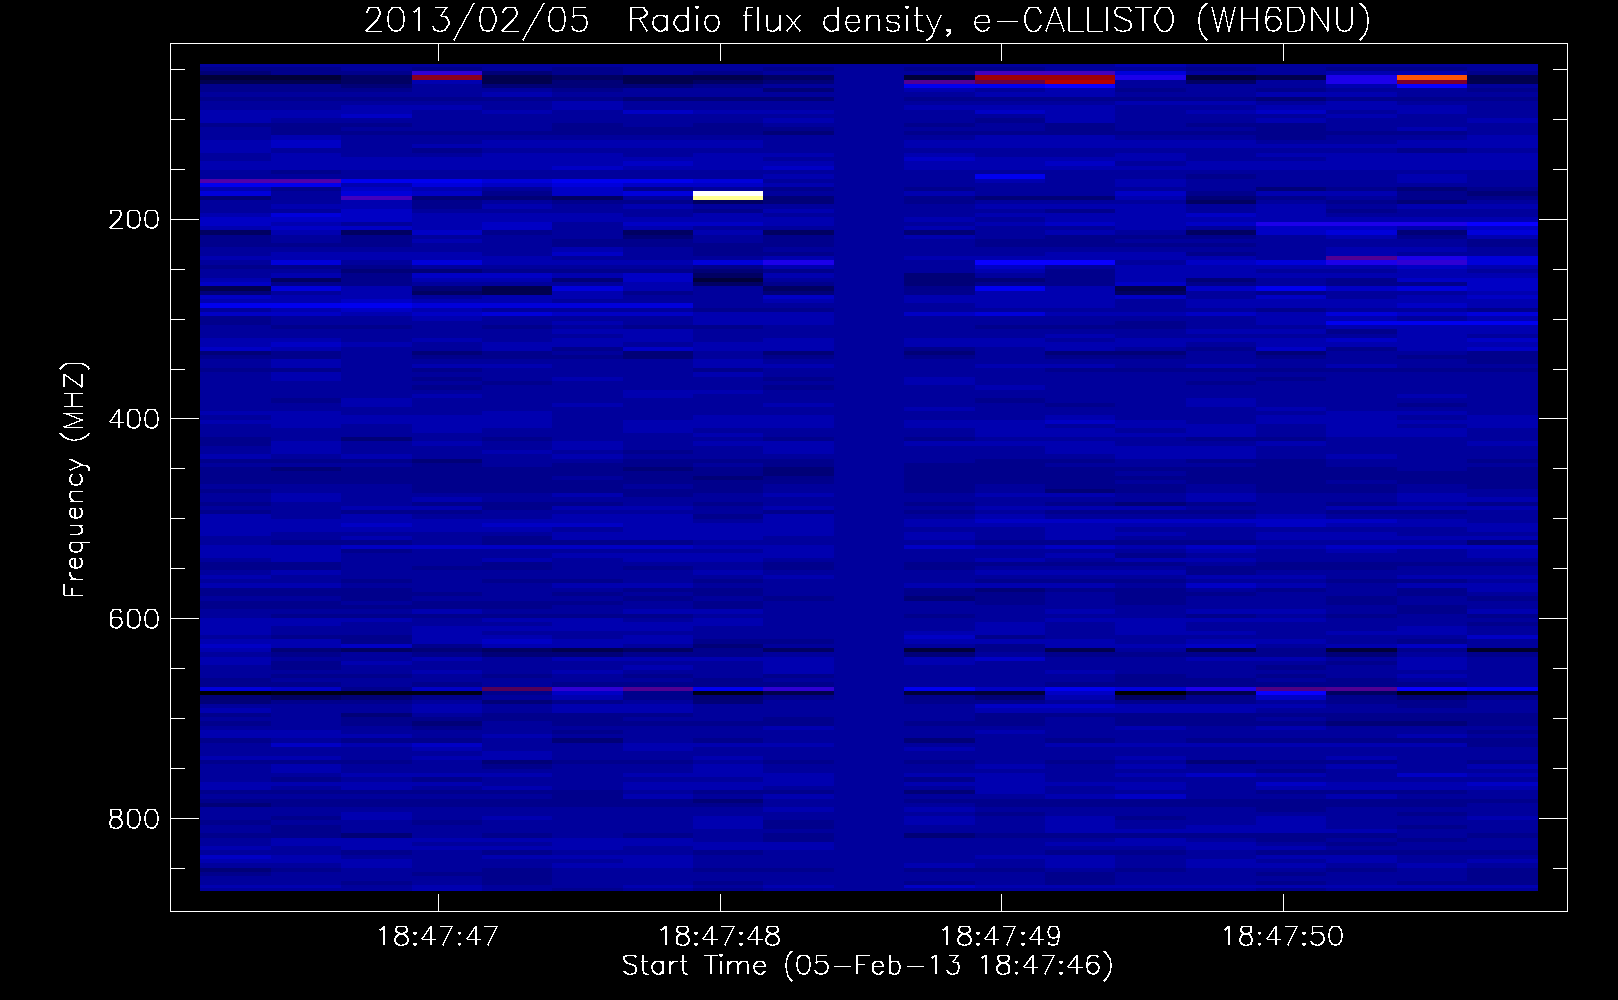Click the '18:47:48' time tick label

point(720,937)
